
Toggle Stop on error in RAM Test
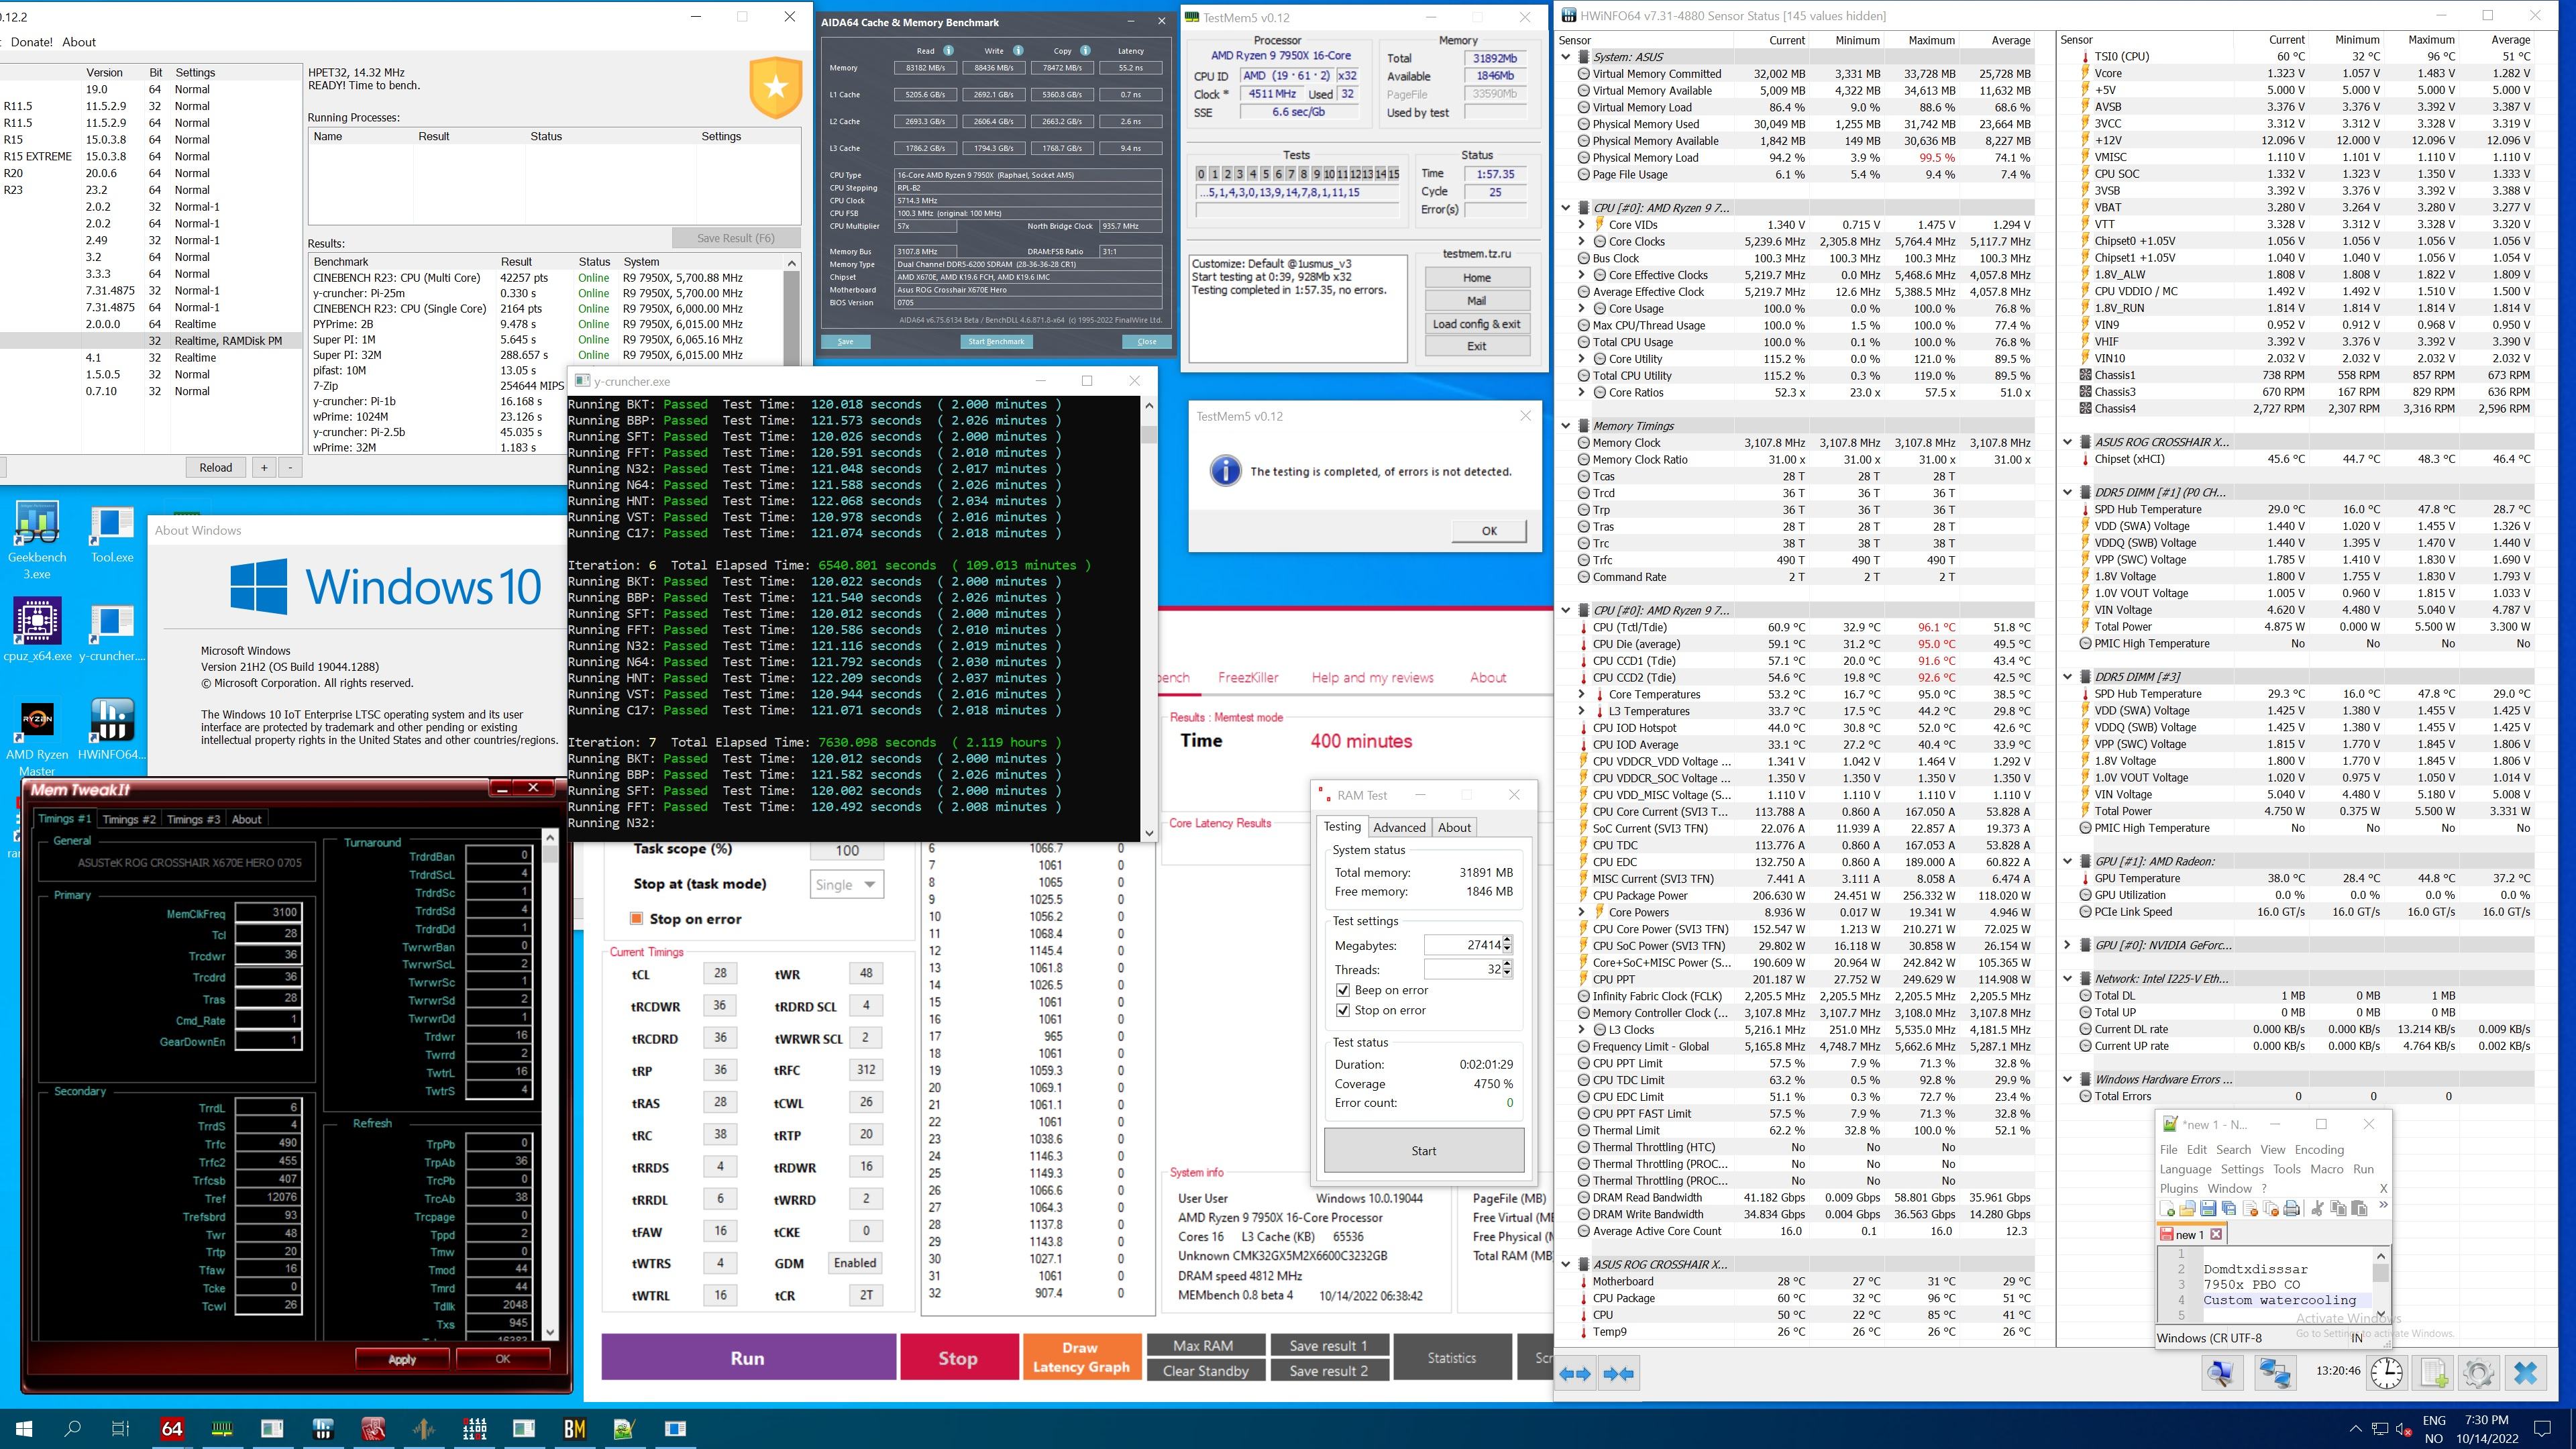click(x=1343, y=1010)
